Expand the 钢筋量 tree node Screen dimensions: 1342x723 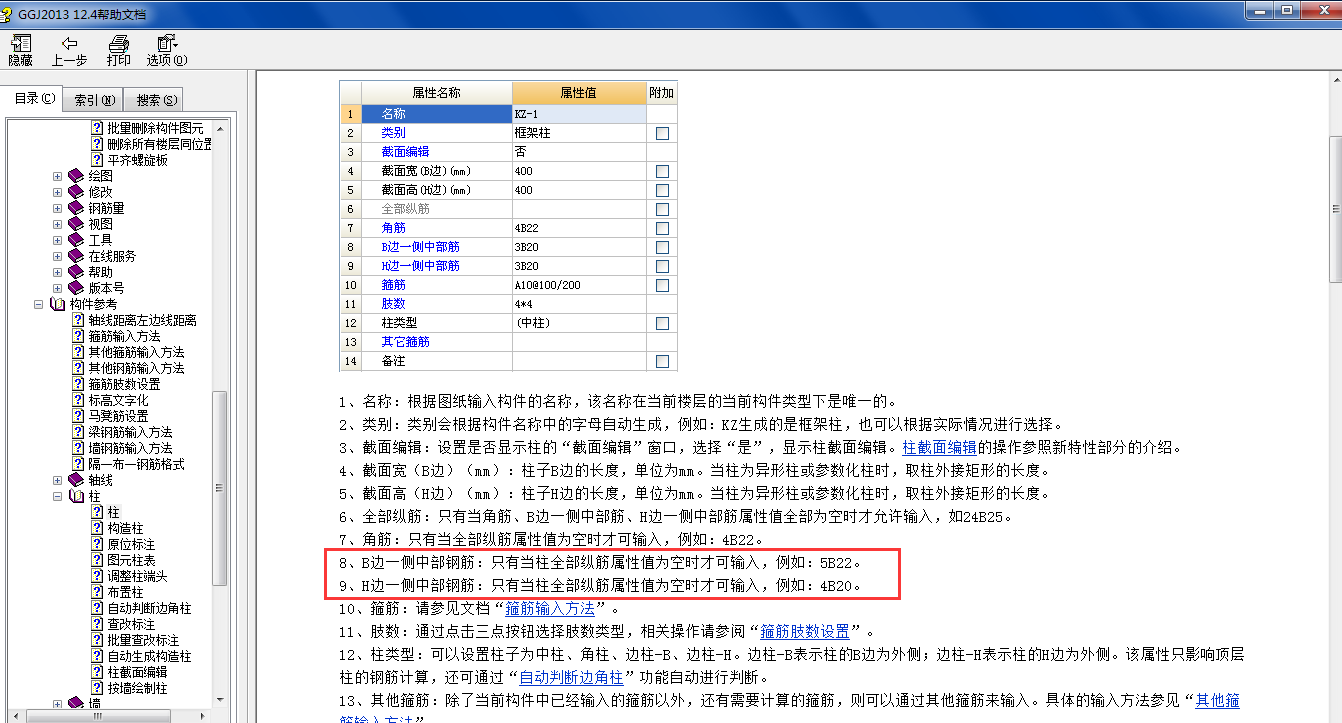pos(57,208)
